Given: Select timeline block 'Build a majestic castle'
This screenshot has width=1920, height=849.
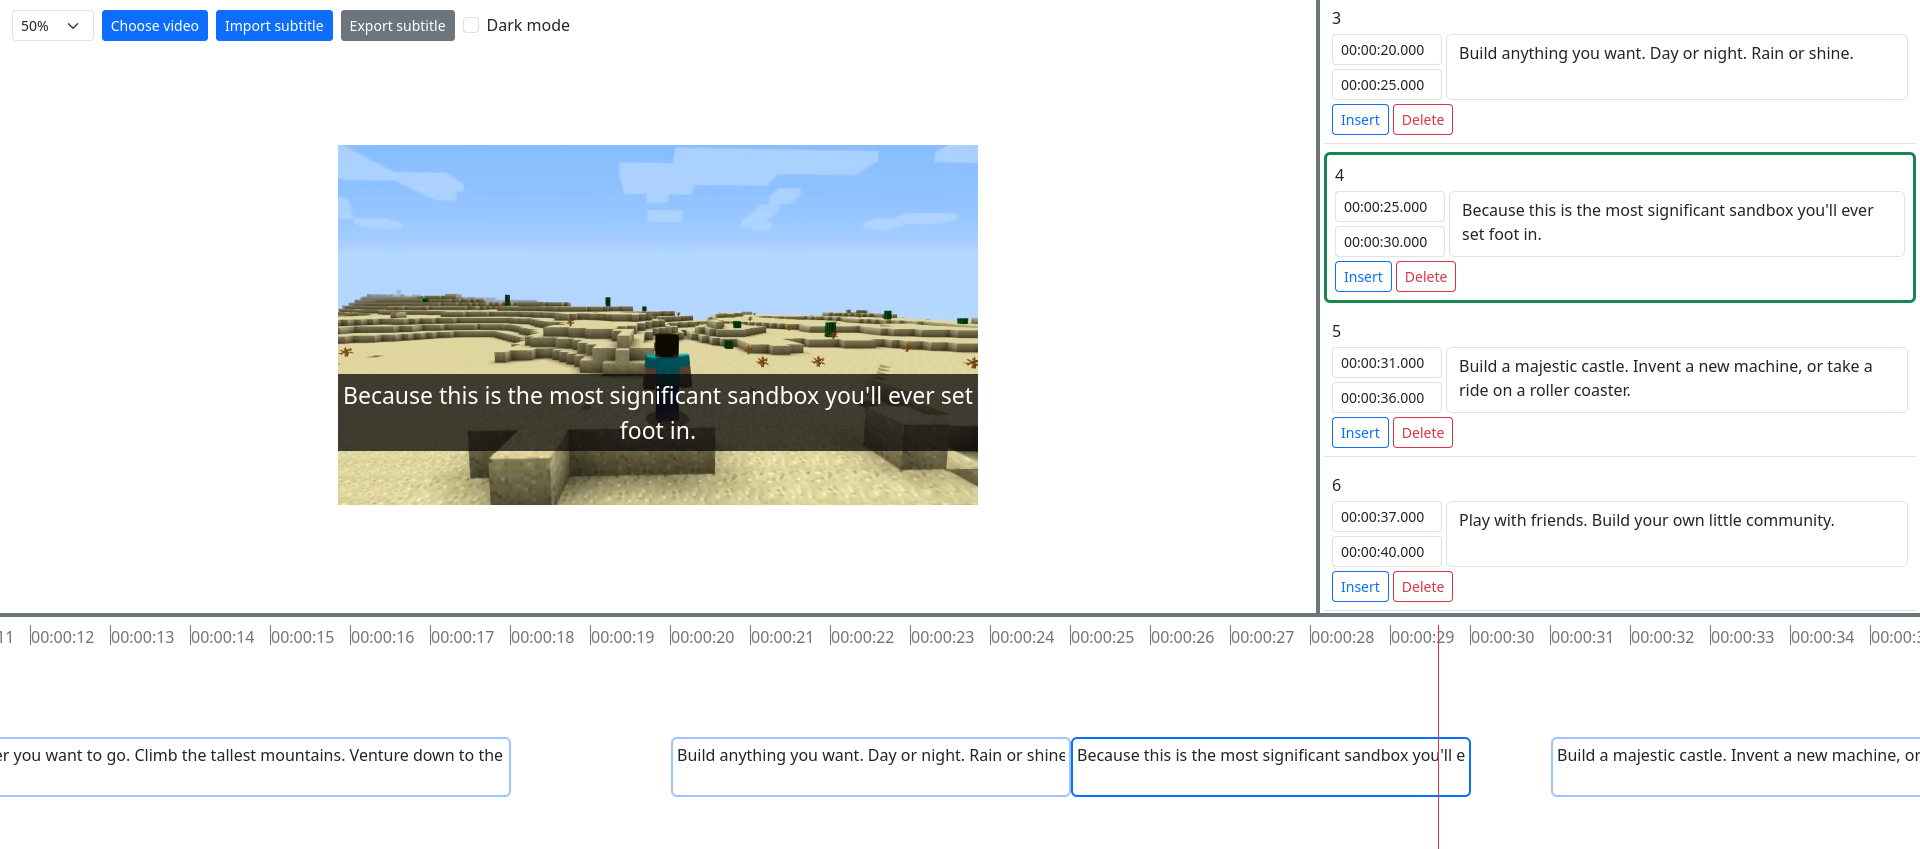Looking at the screenshot, I should click(1736, 767).
